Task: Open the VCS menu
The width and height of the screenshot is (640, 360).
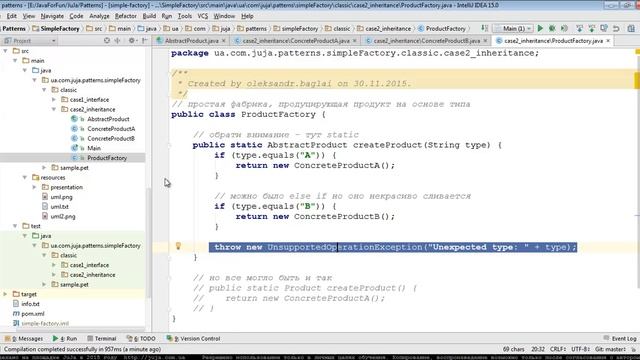Action: coord(202,16)
